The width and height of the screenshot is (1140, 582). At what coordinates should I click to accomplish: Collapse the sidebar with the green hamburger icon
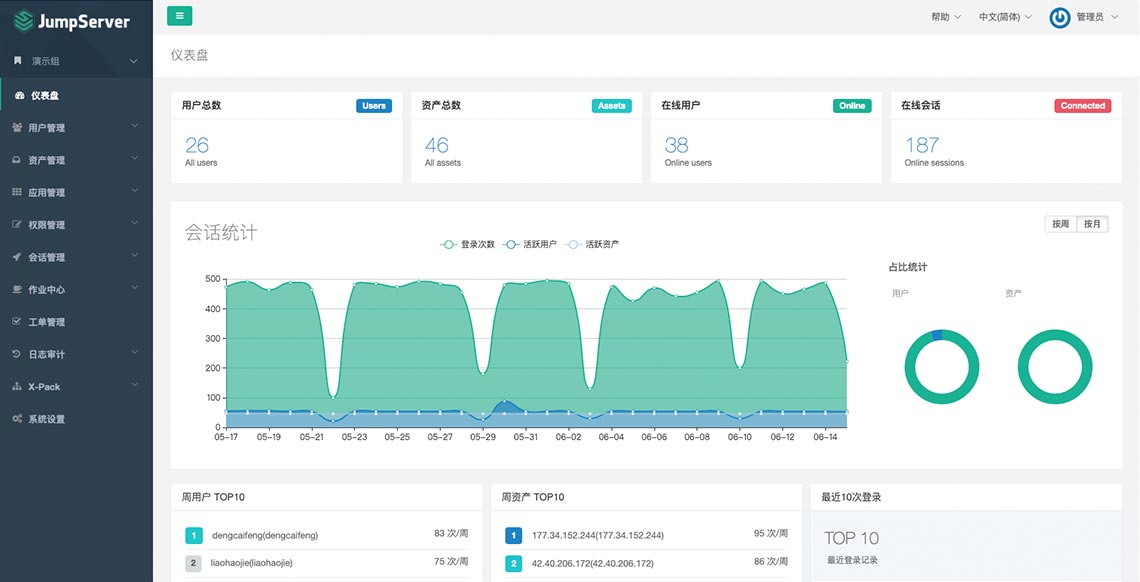[x=179, y=16]
